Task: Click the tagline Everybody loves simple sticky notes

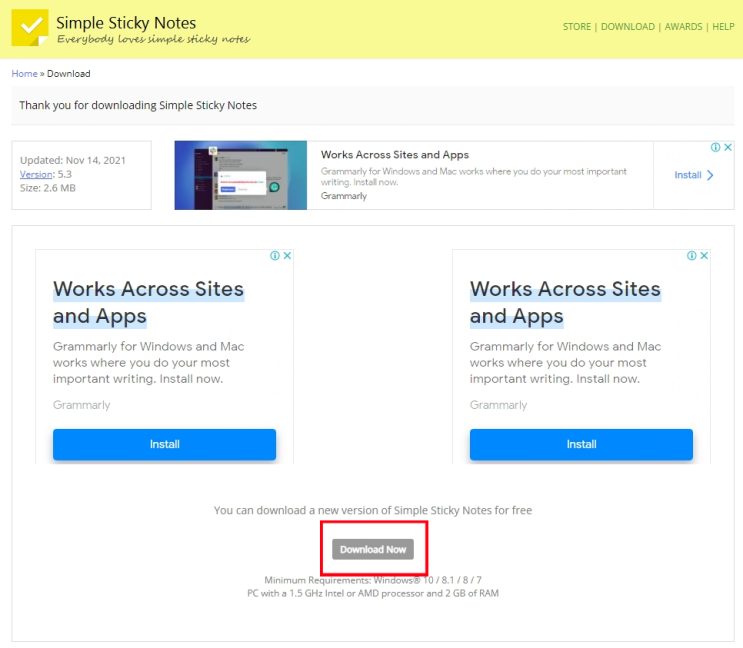Action: (154, 39)
